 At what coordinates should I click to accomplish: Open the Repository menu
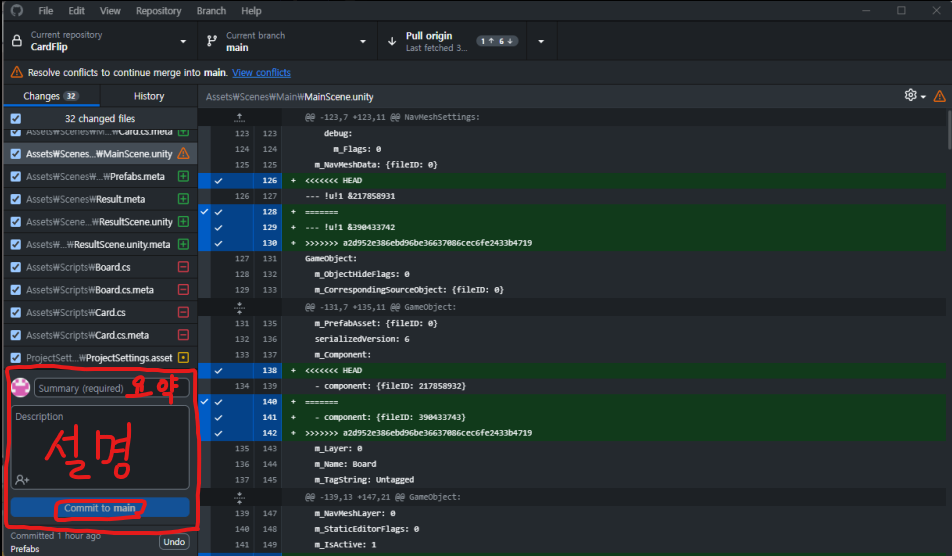pyautogui.click(x=158, y=11)
